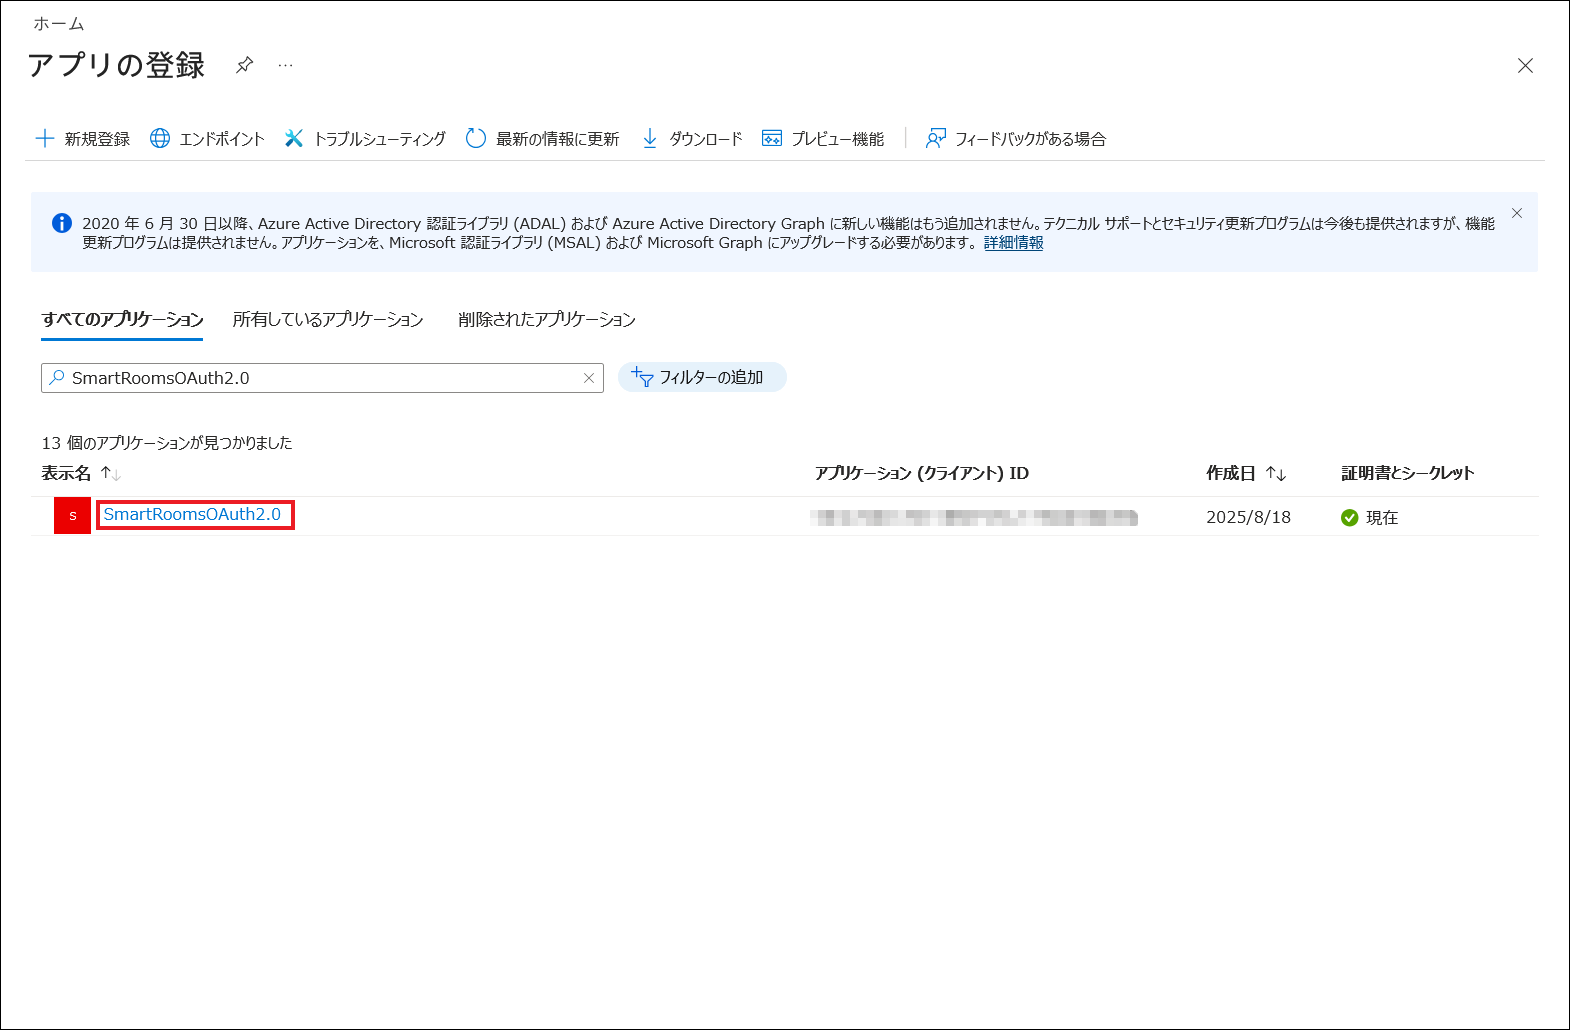Click the ダウンロード arrow icon
Image resolution: width=1570 pixels, height=1030 pixels.
650,138
